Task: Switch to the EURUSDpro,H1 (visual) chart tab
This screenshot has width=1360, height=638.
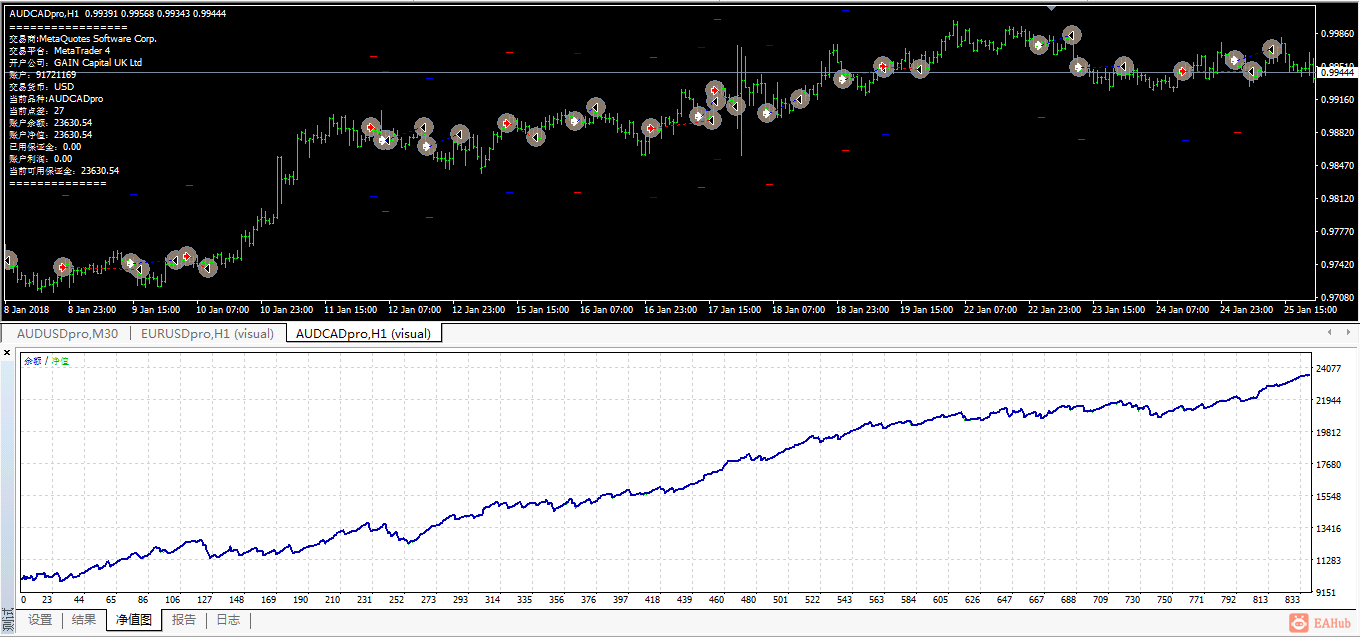Action: (x=207, y=334)
